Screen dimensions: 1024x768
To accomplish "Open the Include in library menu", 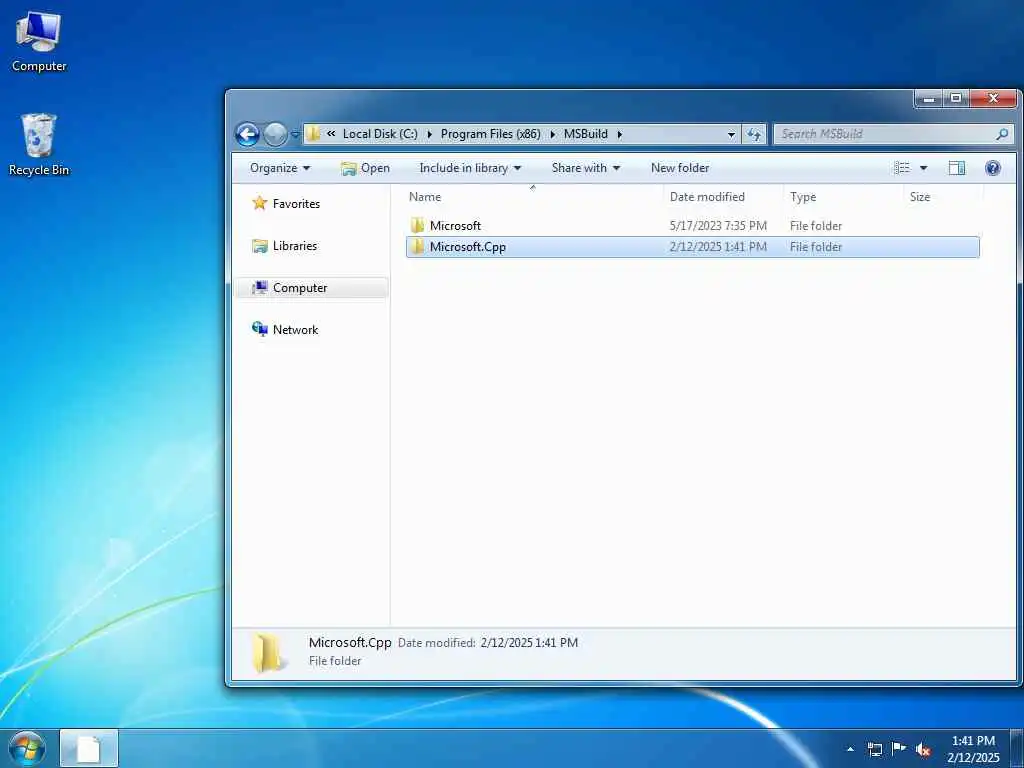I will [x=470, y=168].
